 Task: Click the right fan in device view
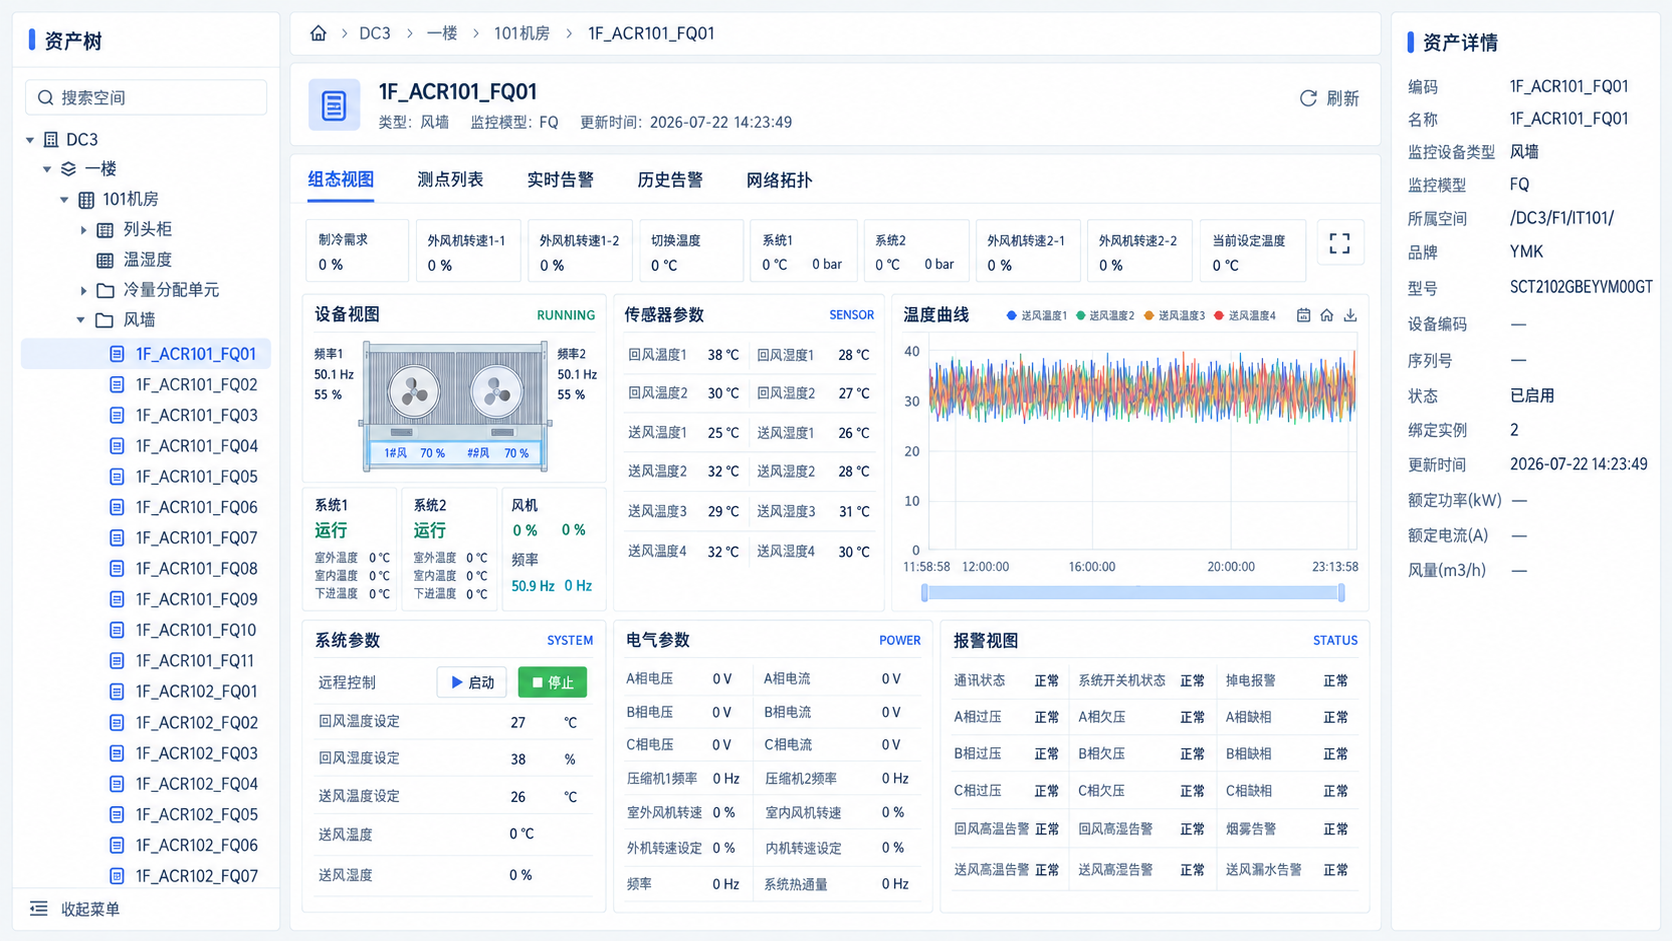(497, 392)
